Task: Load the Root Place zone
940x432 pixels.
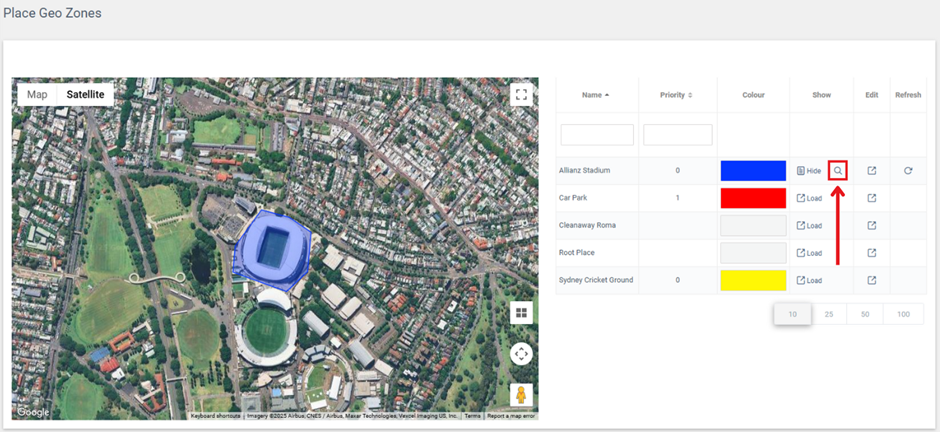Action: pyautogui.click(x=809, y=253)
